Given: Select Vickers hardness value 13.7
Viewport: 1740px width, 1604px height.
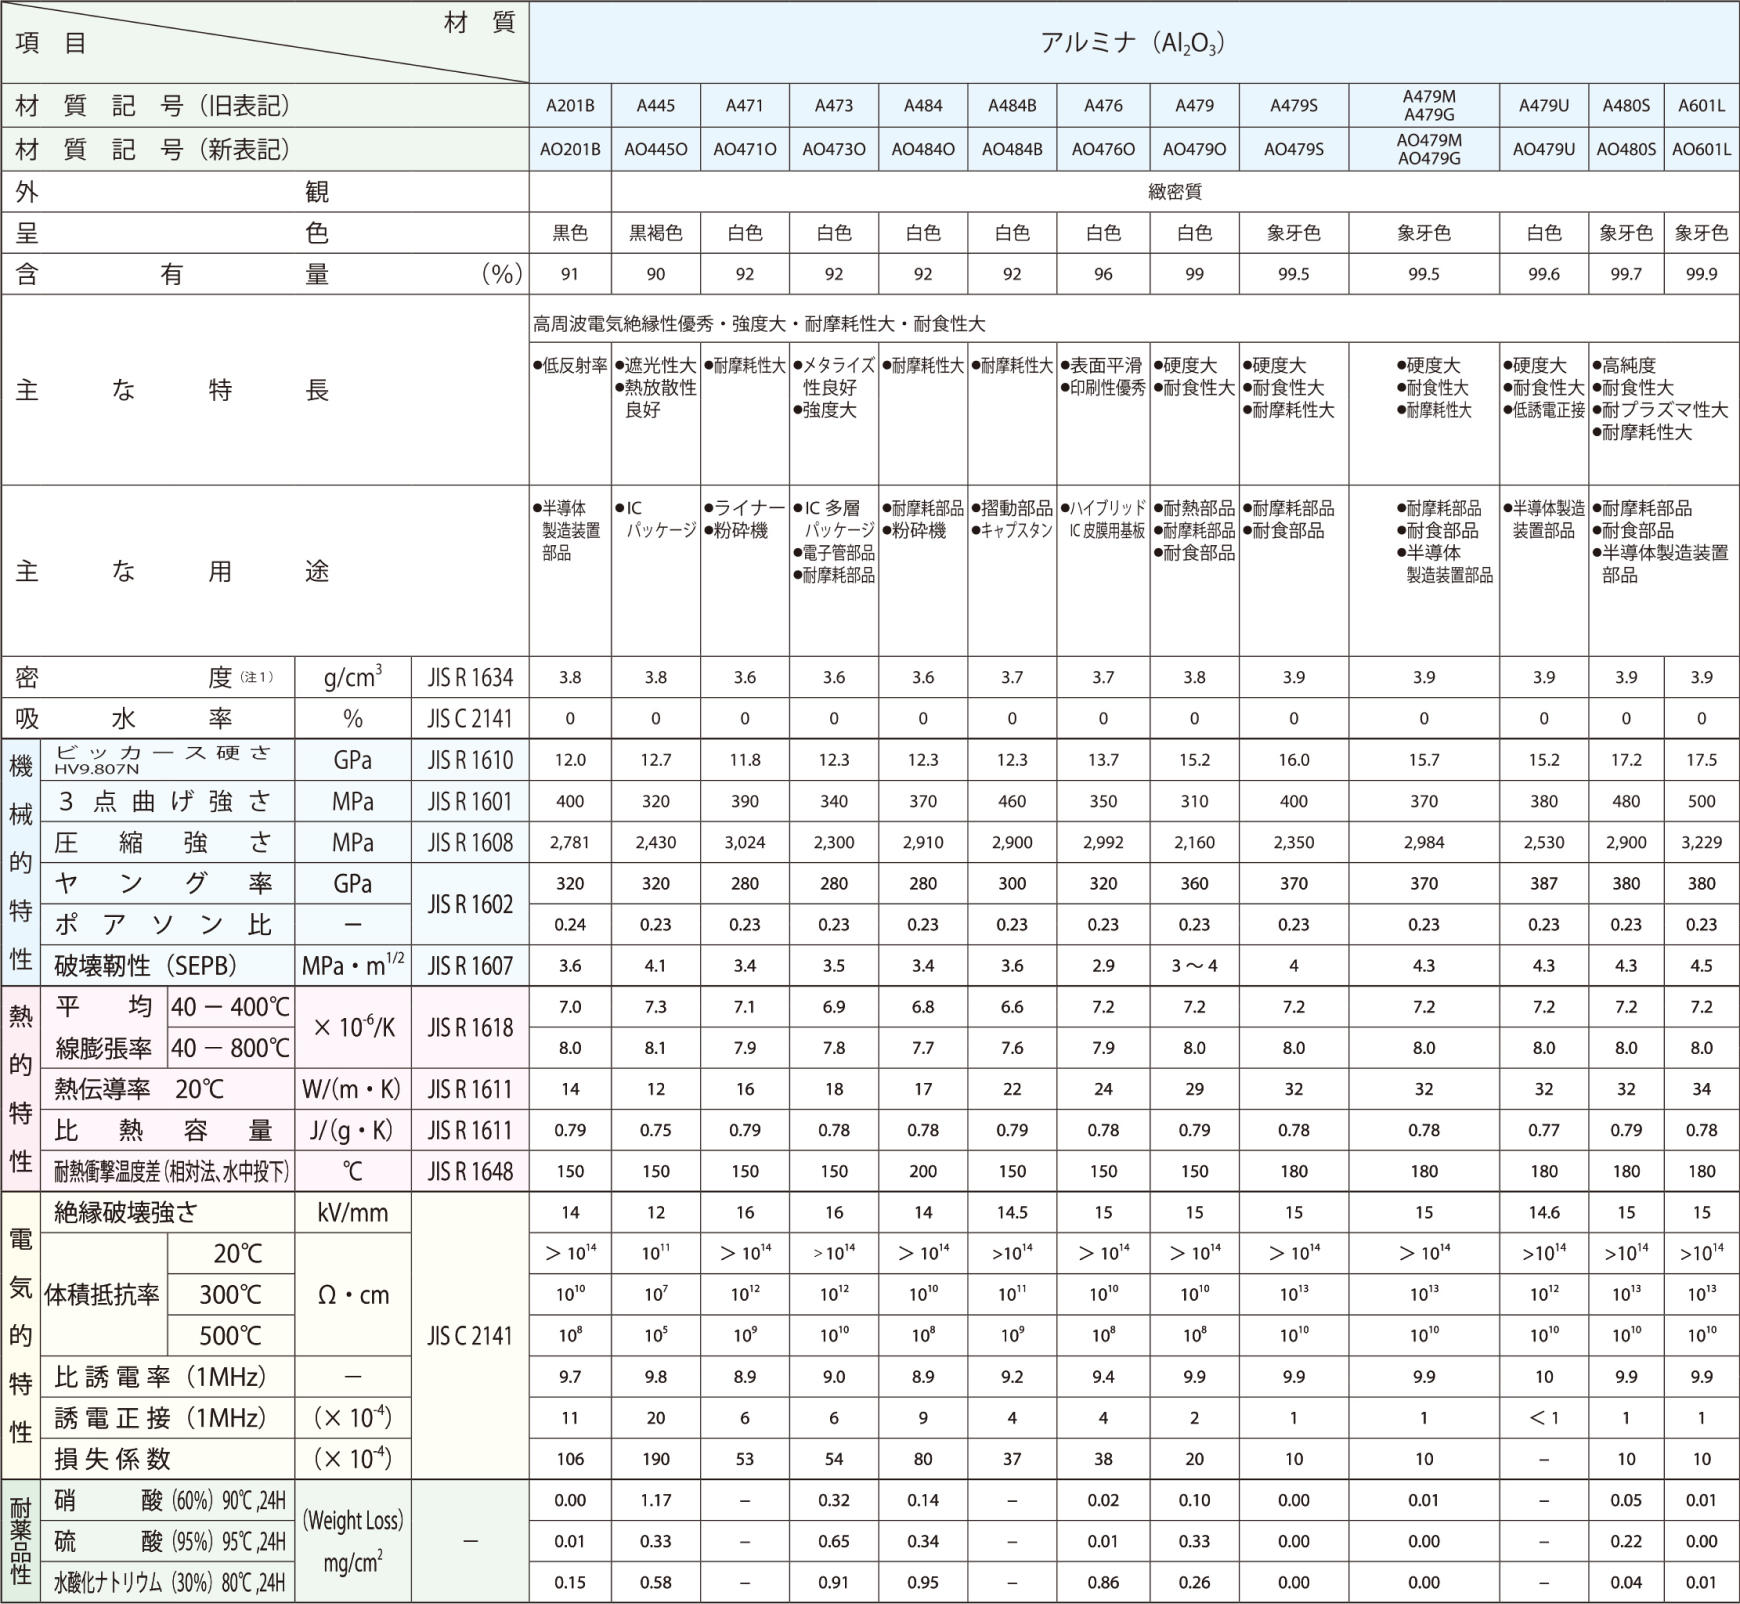Looking at the screenshot, I should point(1103,760).
